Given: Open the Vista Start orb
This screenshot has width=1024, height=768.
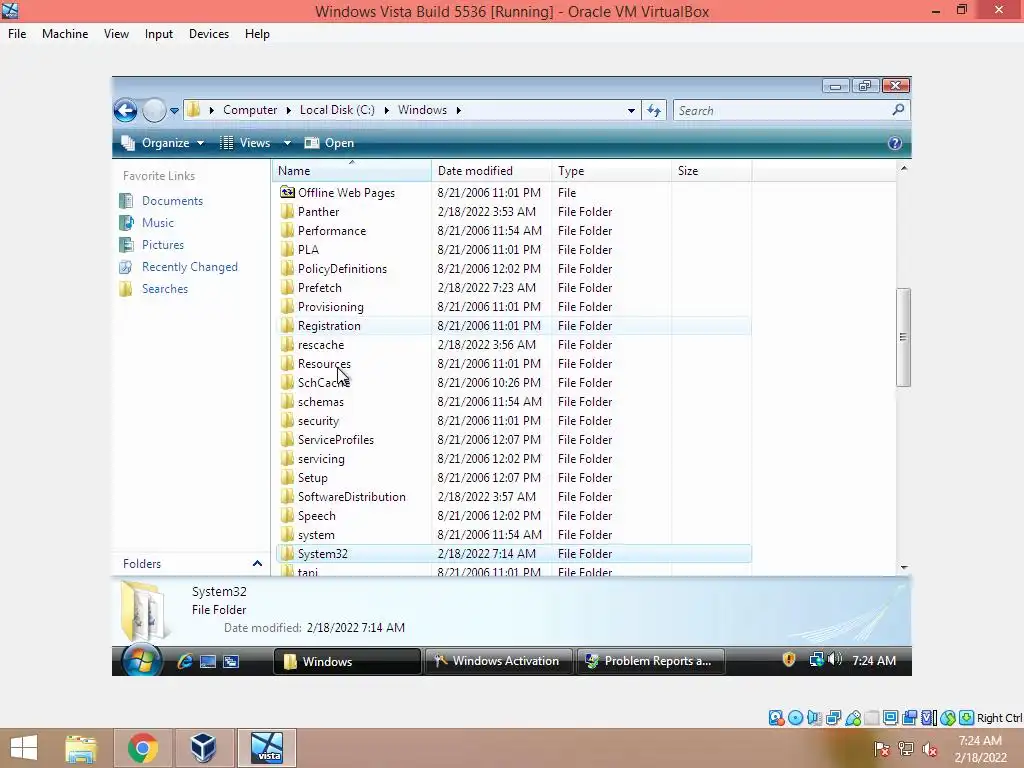Looking at the screenshot, I should [142, 660].
